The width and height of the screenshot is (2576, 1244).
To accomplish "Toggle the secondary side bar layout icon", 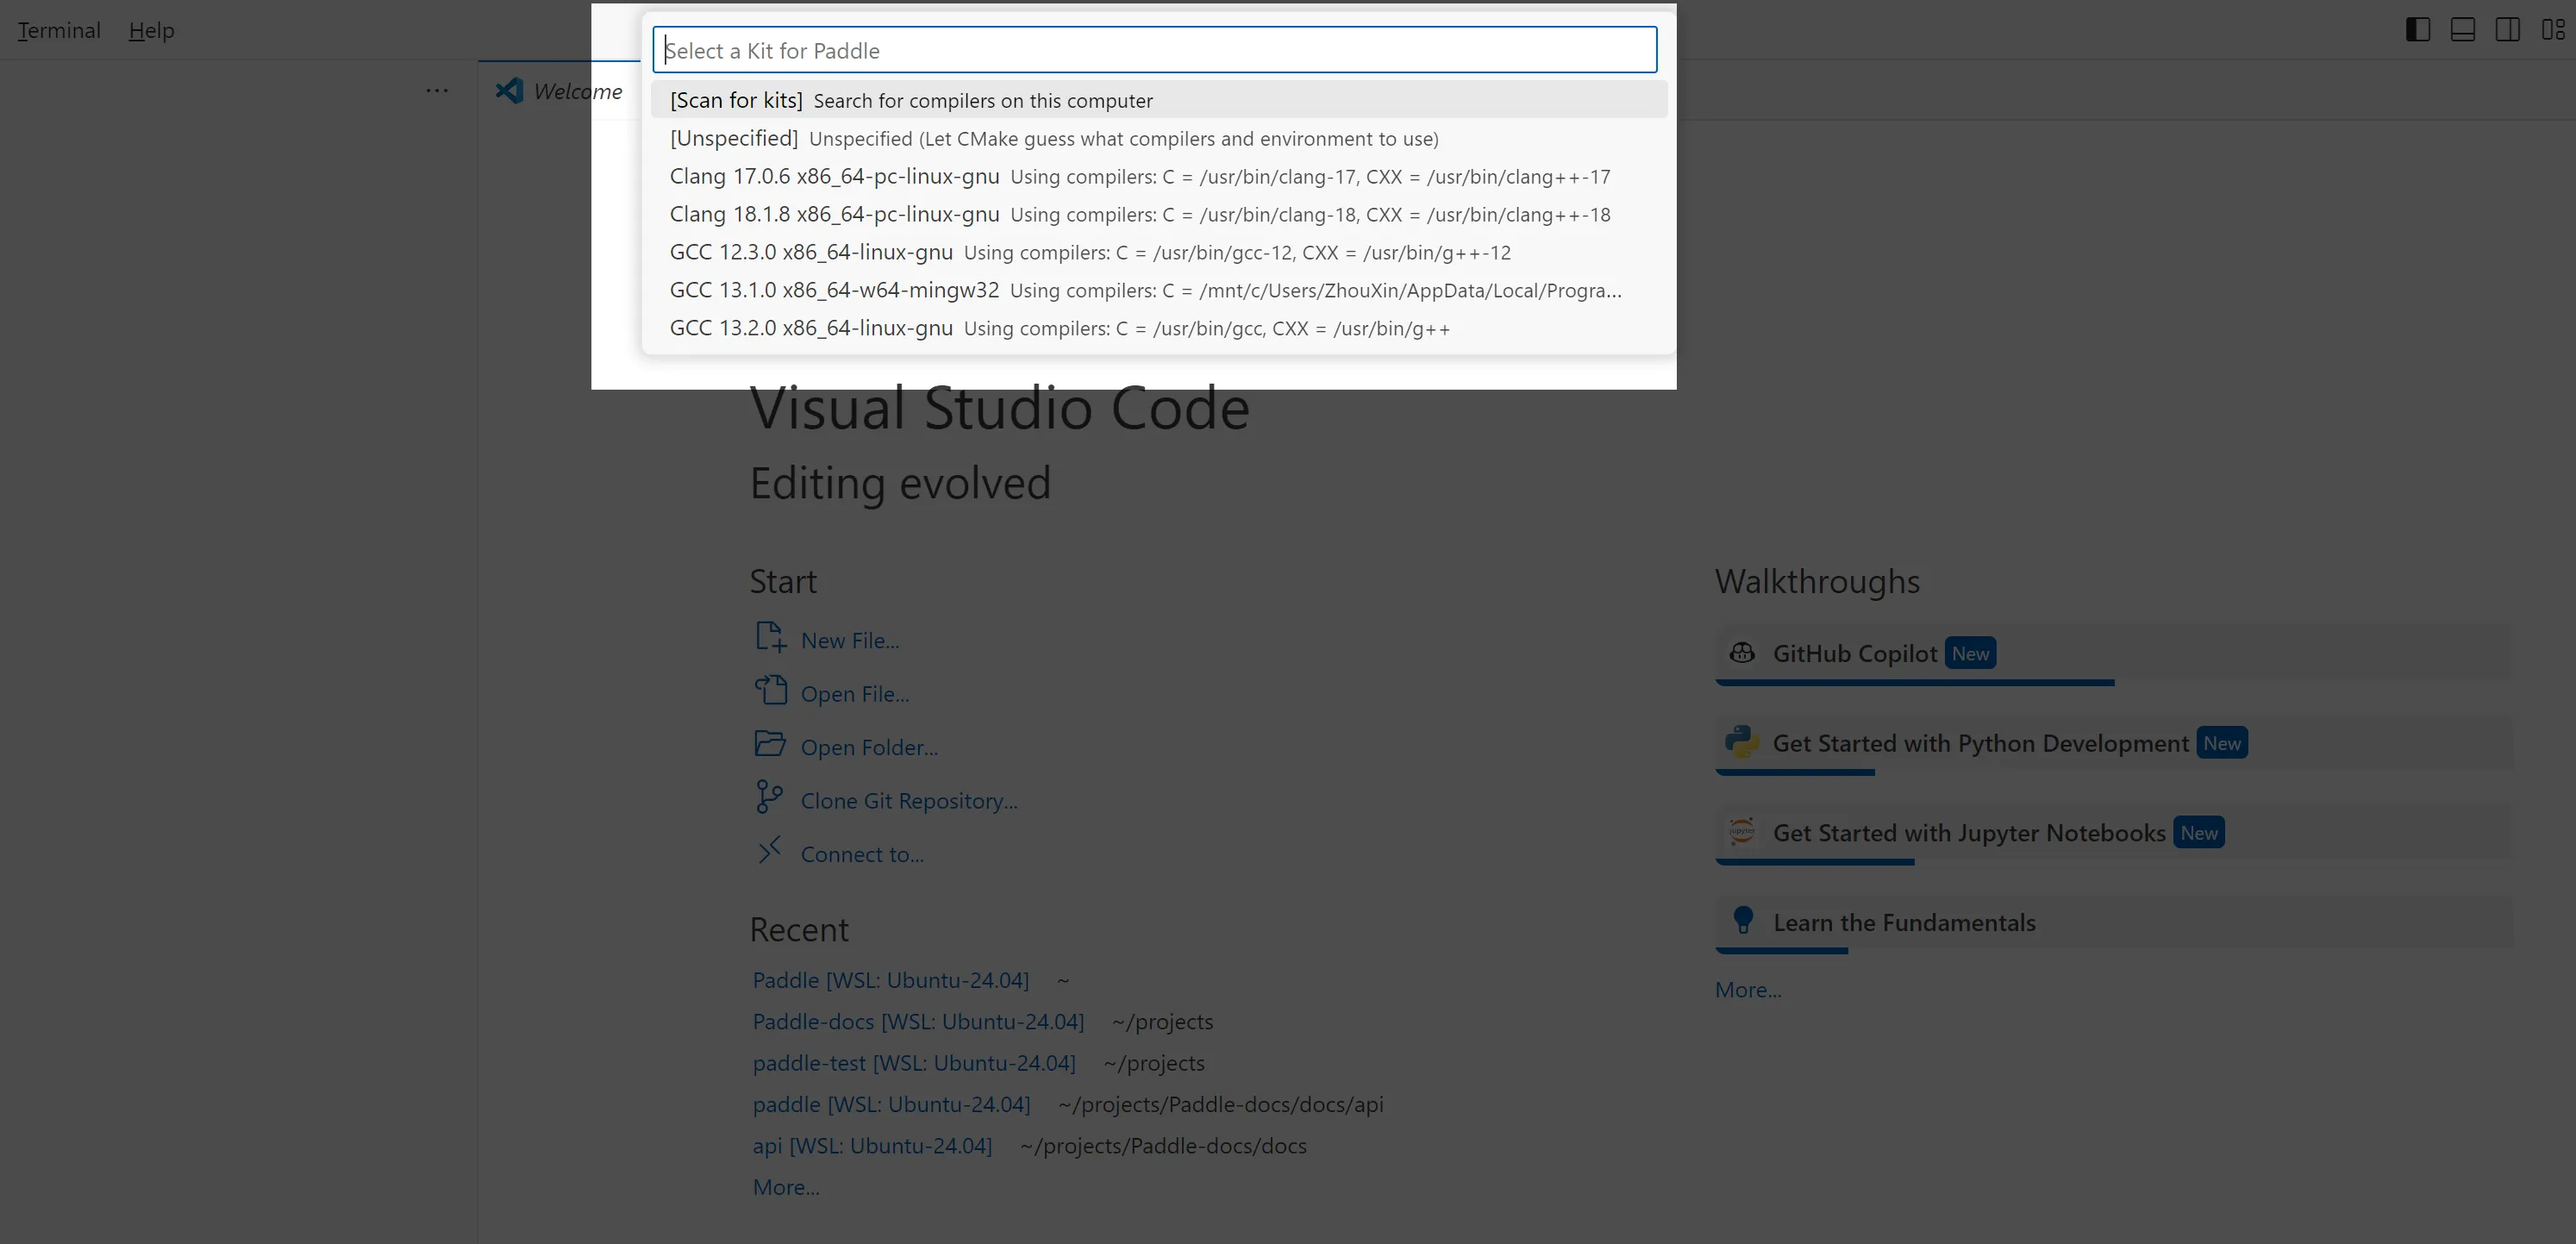I will point(2508,30).
